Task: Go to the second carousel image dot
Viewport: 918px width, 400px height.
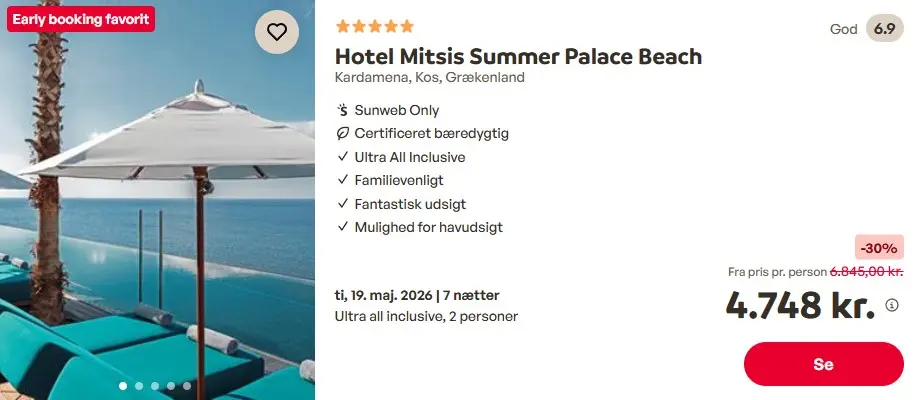Action: tap(139, 385)
